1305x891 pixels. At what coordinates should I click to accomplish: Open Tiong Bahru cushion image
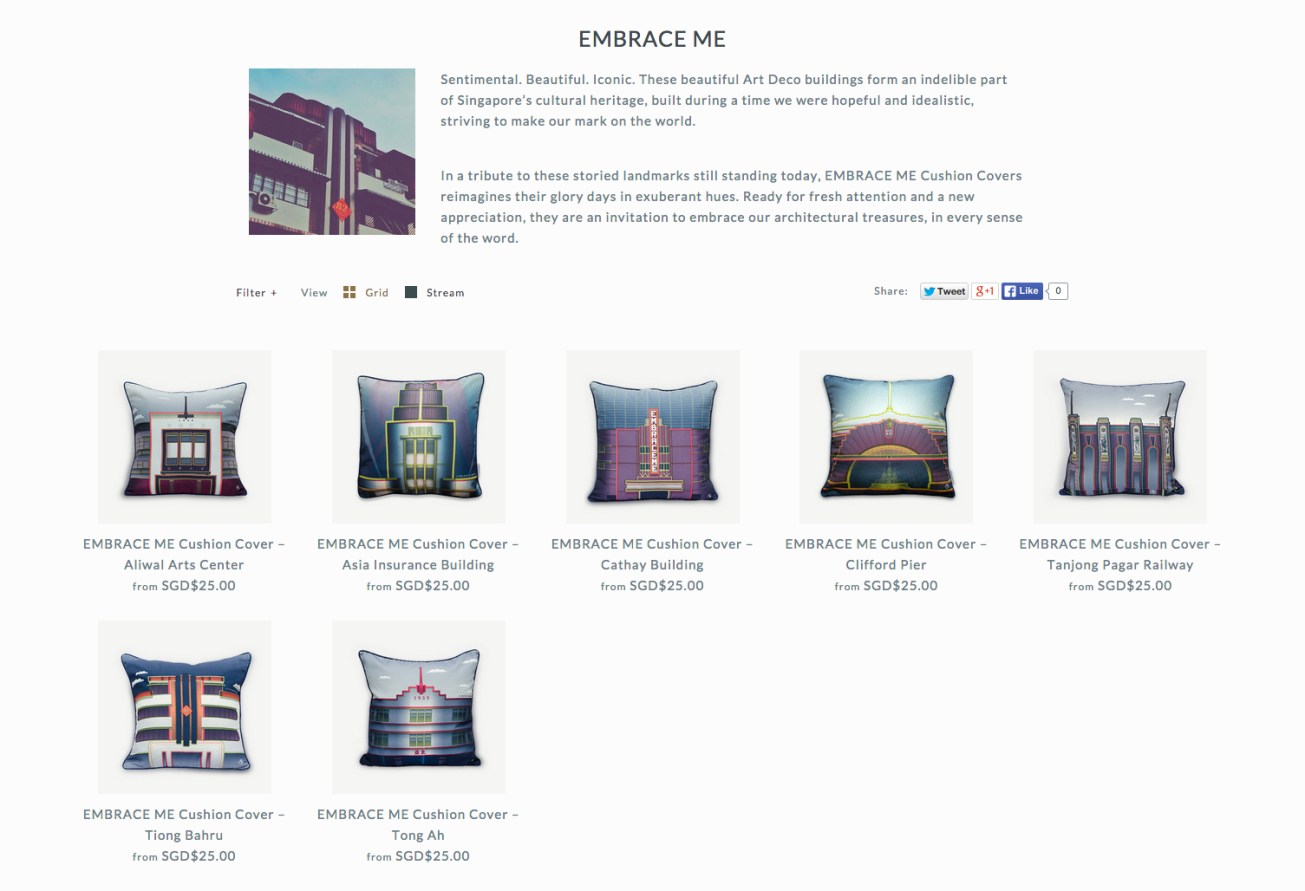pos(184,707)
